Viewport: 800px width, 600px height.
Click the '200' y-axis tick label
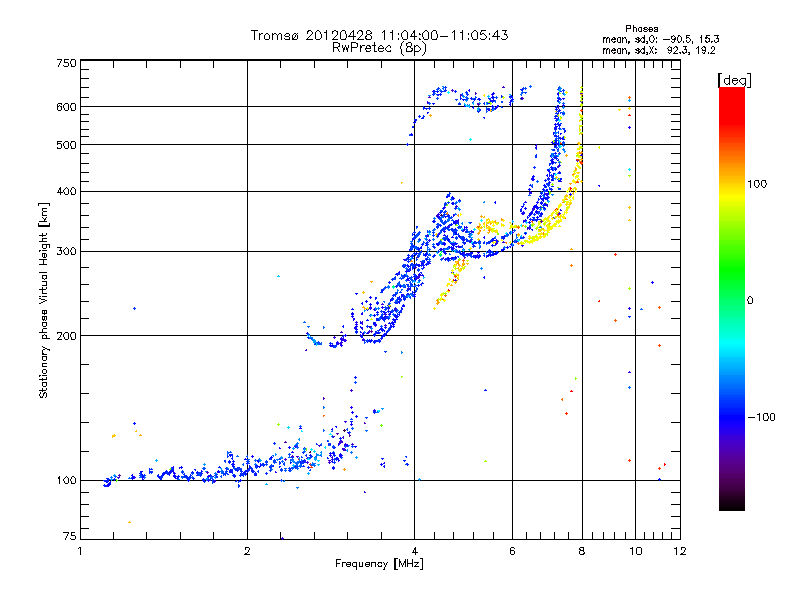point(66,336)
